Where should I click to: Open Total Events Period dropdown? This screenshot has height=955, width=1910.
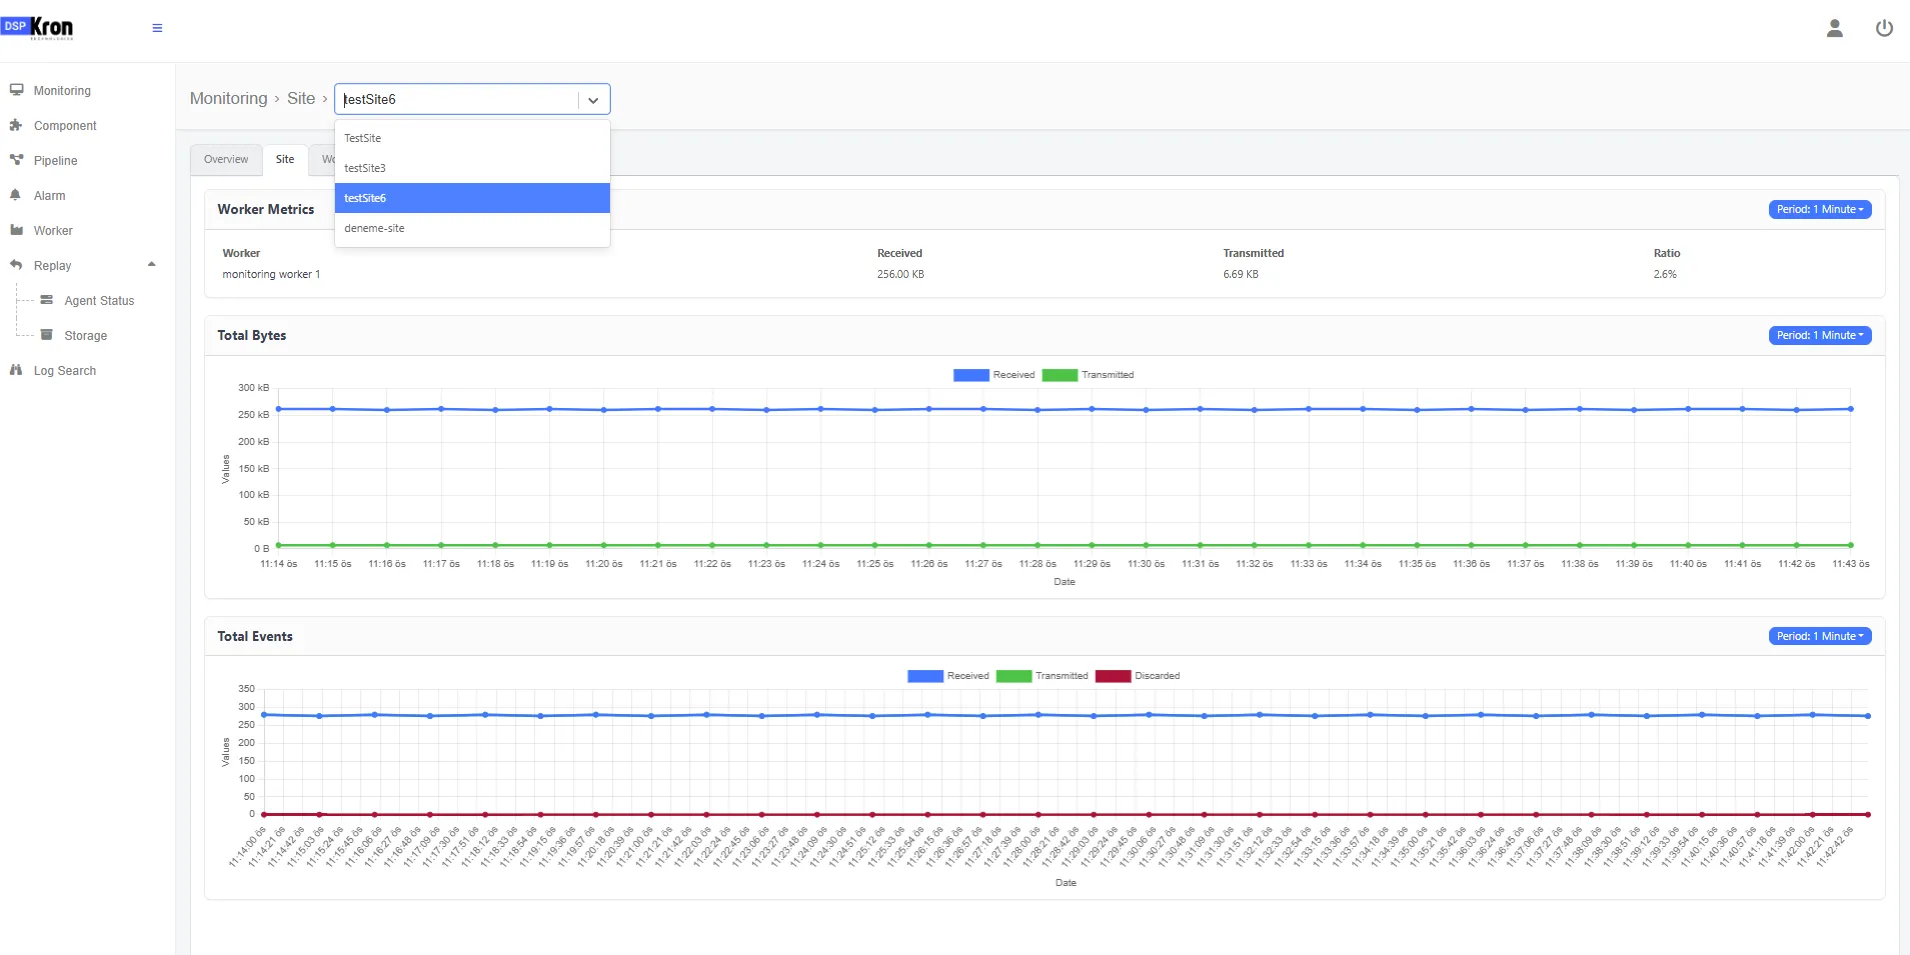1820,637
